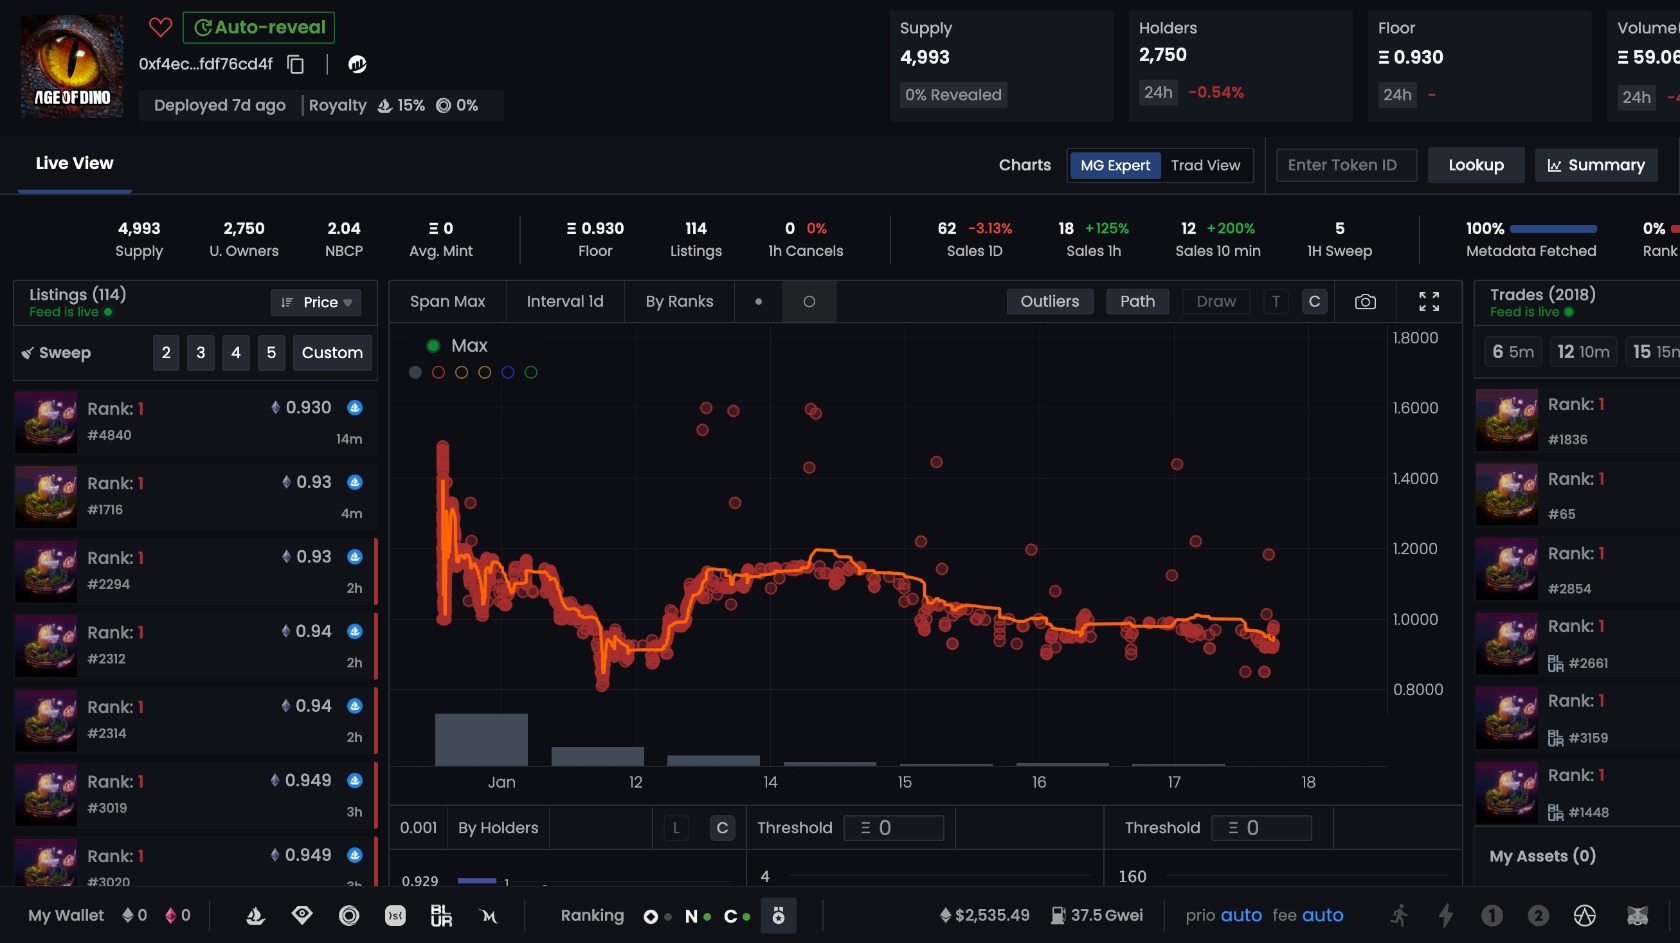Open the Span Max range selector
Viewport: 1680px width, 943px height.
click(x=447, y=302)
